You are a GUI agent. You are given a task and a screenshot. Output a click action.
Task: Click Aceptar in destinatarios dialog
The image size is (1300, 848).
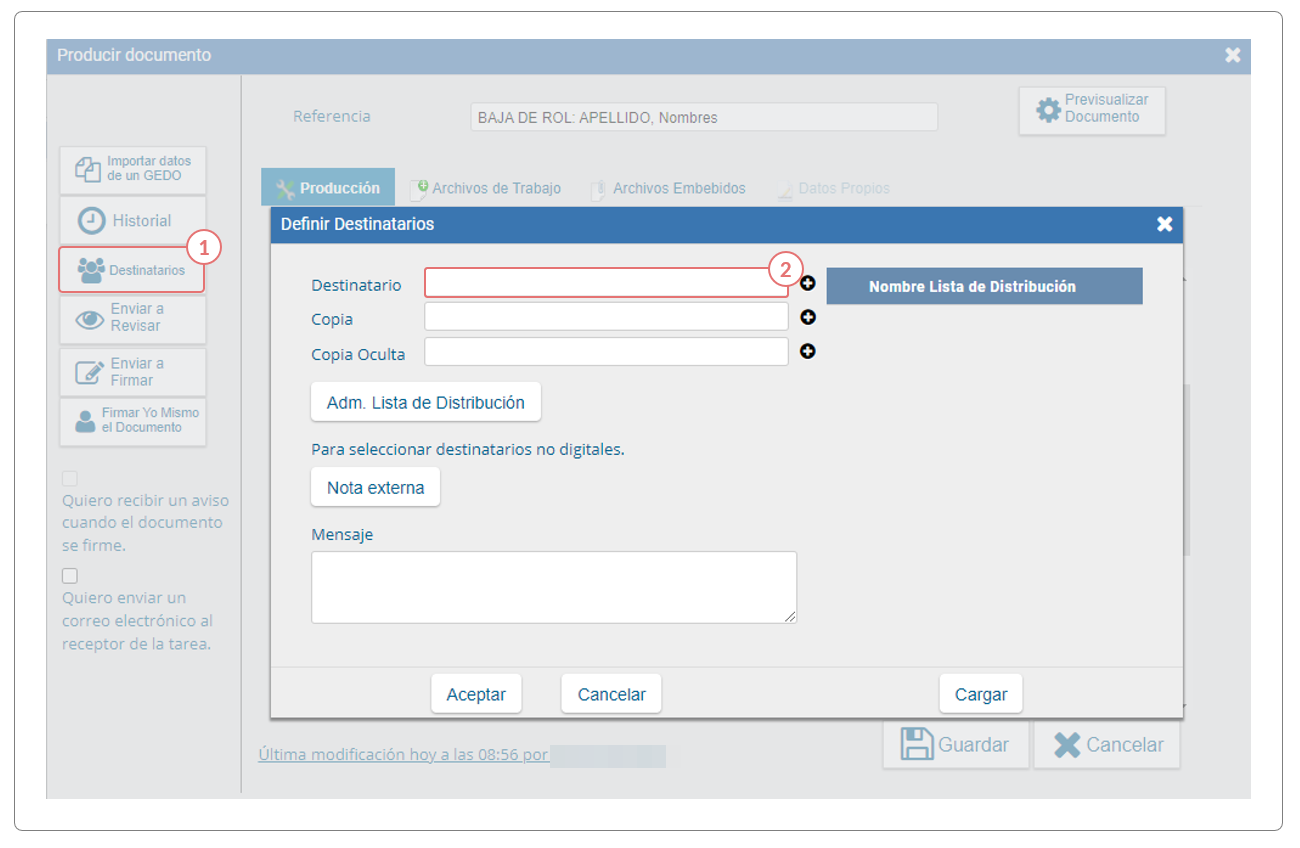(x=476, y=694)
